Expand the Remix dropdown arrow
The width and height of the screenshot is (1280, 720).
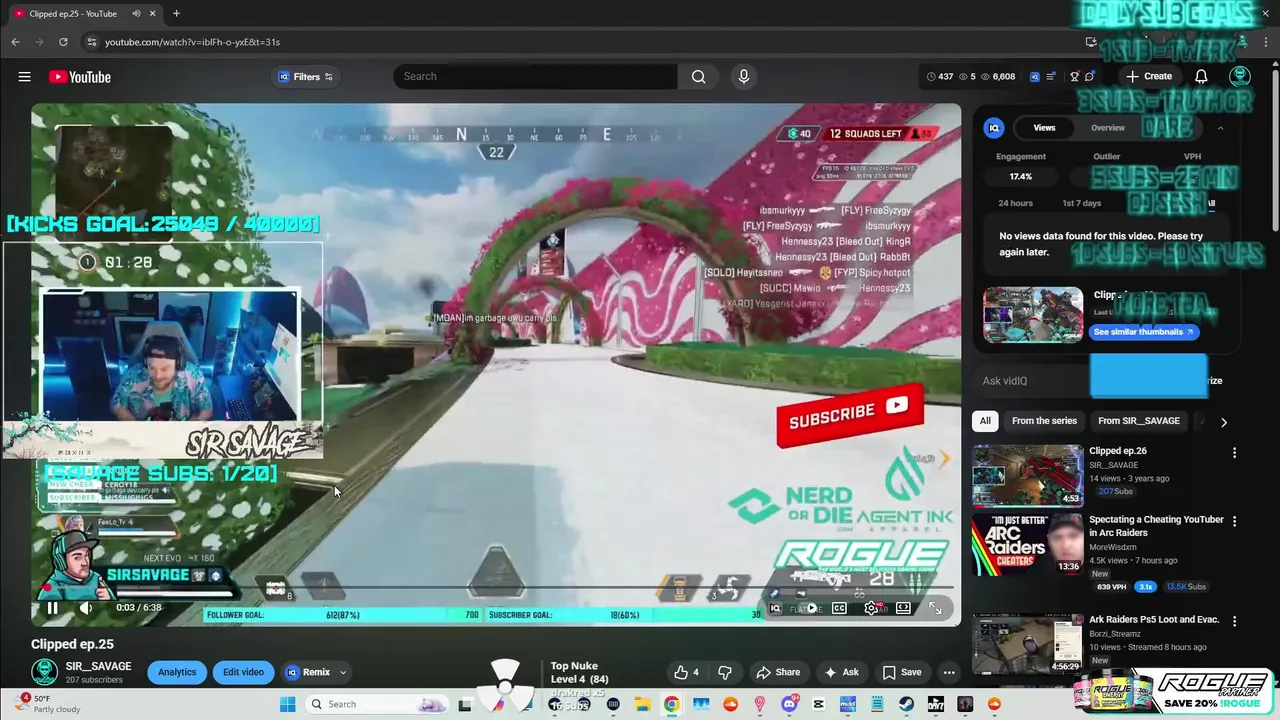(x=343, y=672)
